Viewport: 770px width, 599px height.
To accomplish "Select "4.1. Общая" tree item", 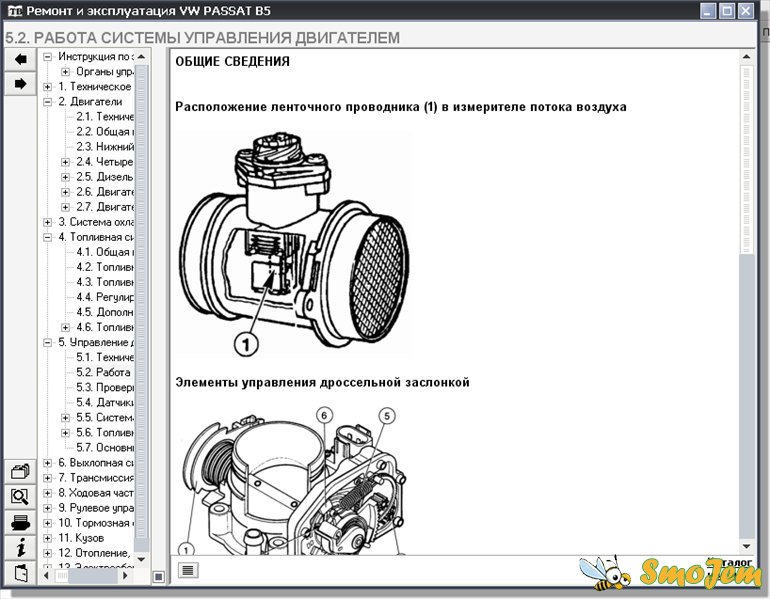I will click(x=105, y=252).
